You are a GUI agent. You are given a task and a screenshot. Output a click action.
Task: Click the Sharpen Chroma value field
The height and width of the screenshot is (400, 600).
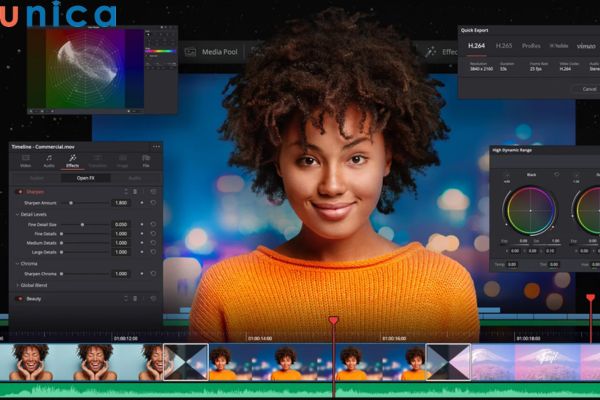click(121, 274)
